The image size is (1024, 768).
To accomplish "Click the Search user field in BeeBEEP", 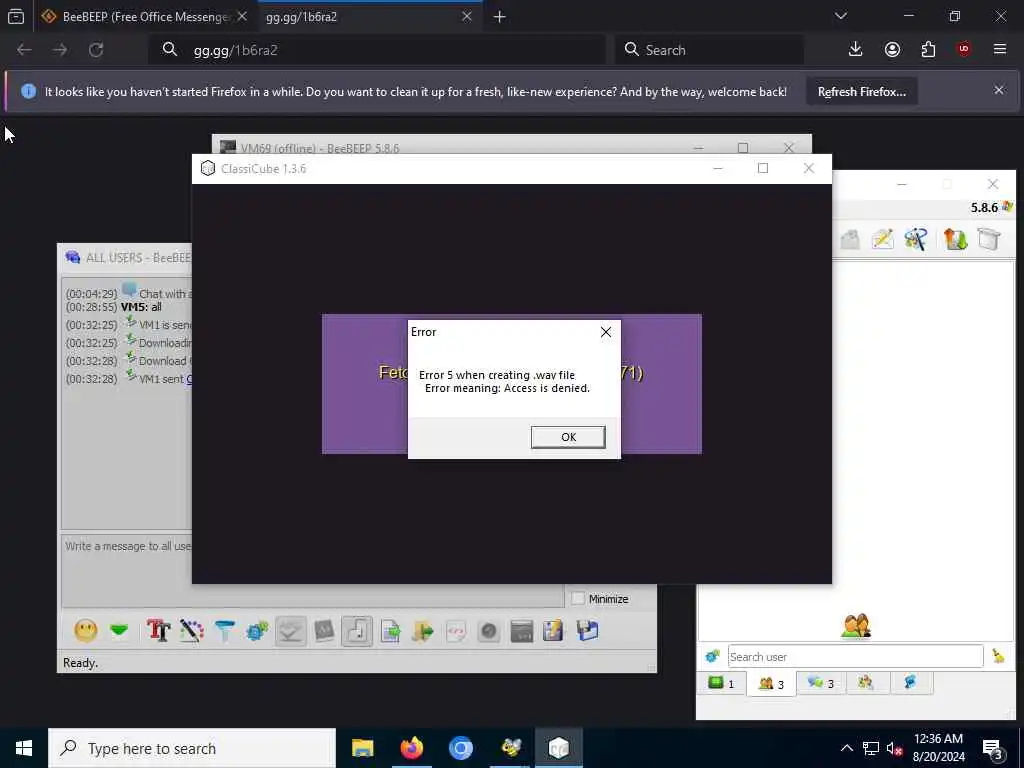I will click(x=855, y=656).
